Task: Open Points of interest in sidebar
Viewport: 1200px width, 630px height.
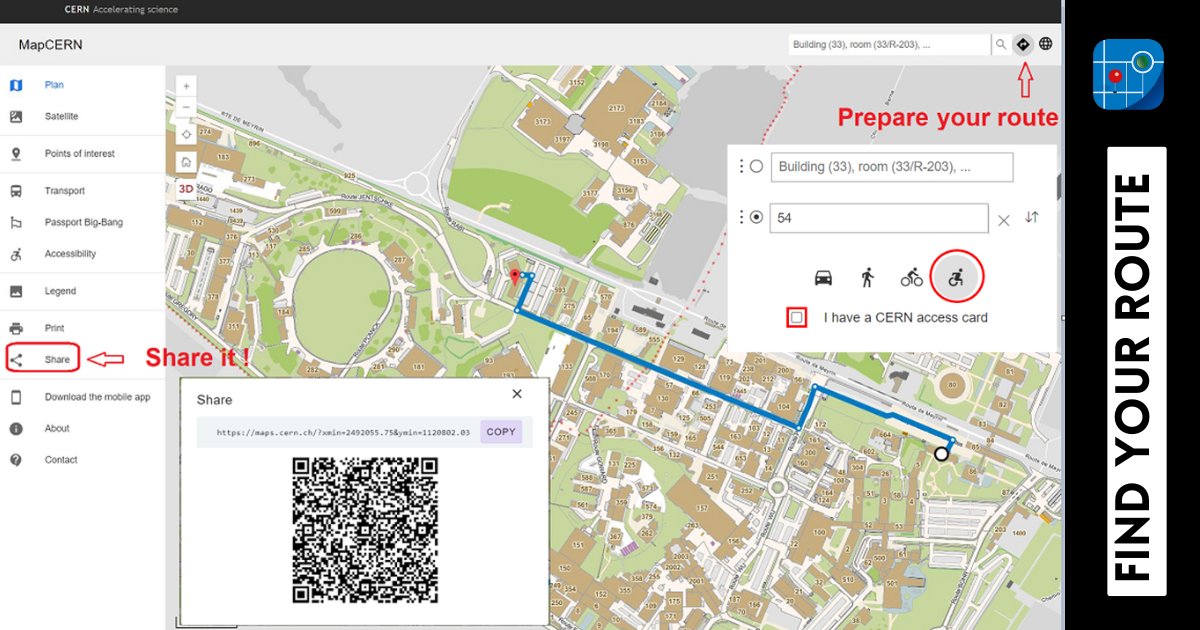Action: tap(79, 154)
